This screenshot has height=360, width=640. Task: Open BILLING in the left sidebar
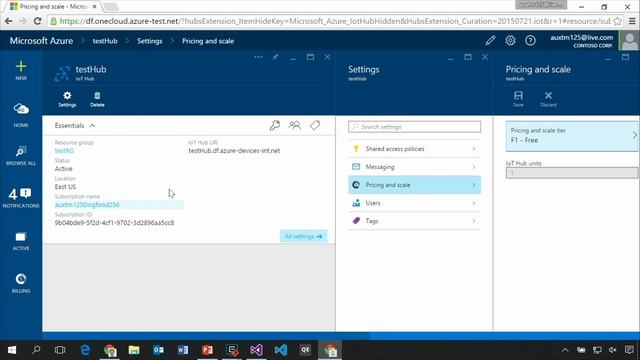click(x=21, y=283)
